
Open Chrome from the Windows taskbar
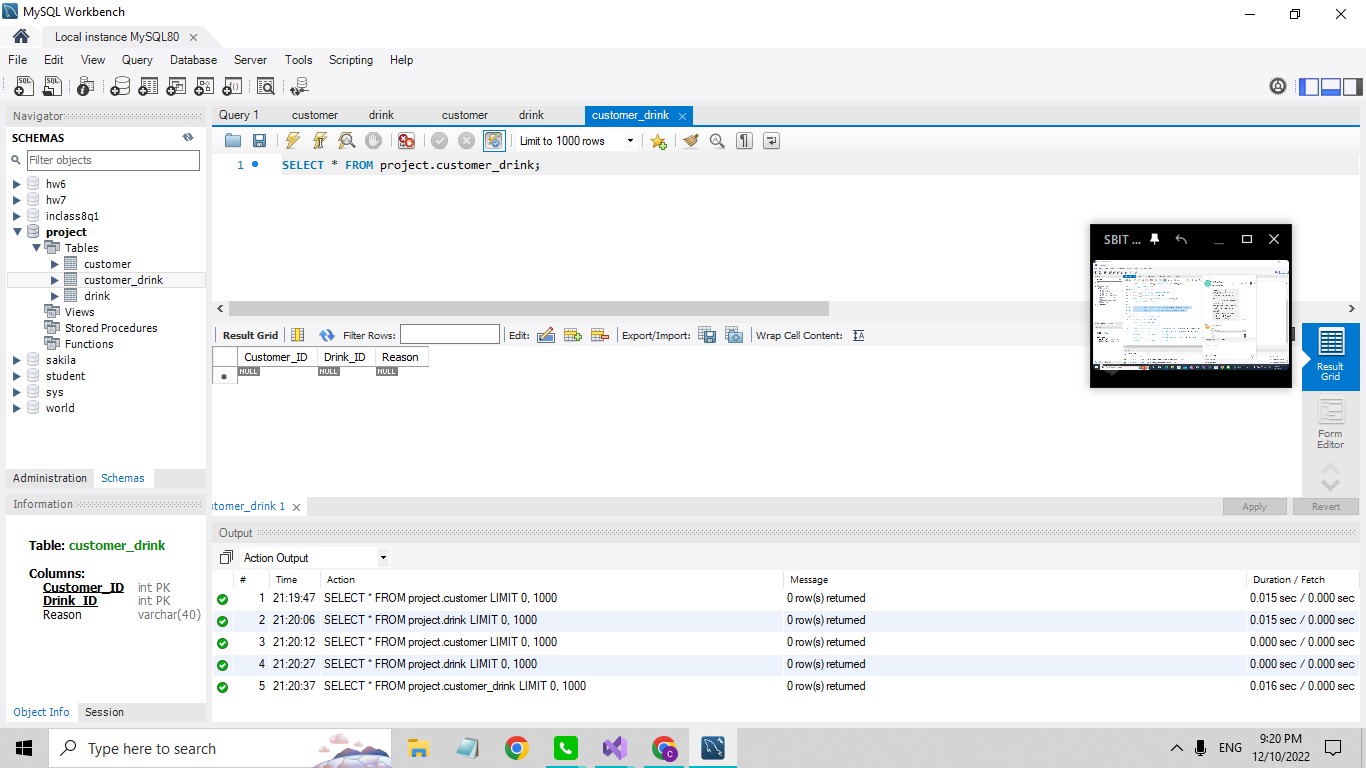516,748
